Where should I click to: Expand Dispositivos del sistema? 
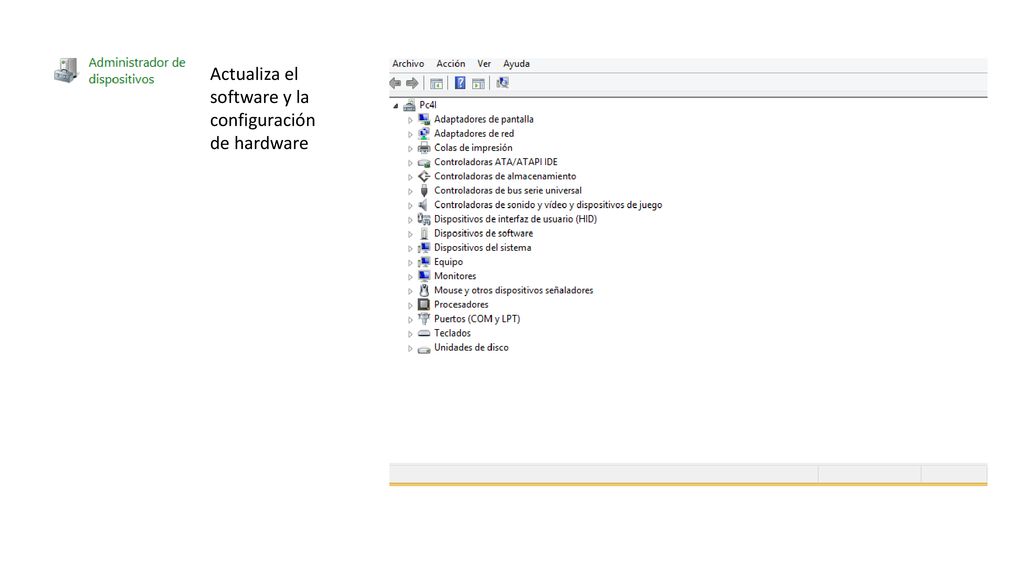410,249
